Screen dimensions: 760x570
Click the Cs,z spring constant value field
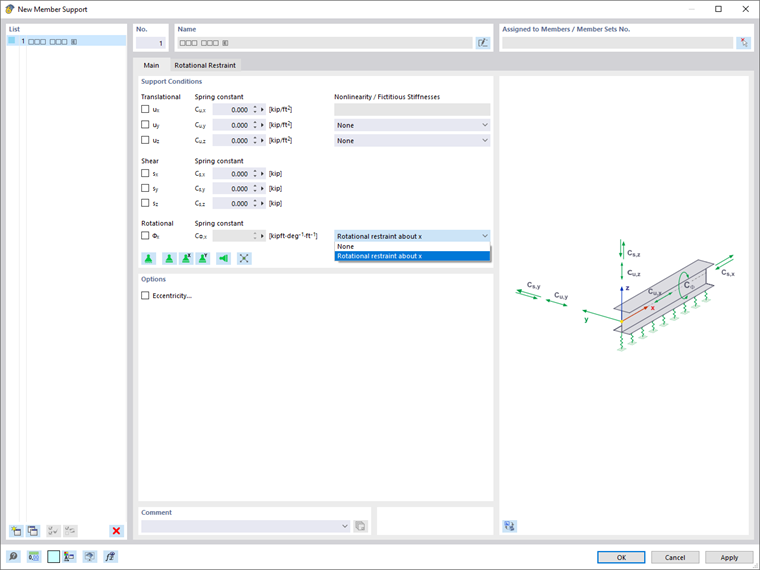tap(232, 204)
